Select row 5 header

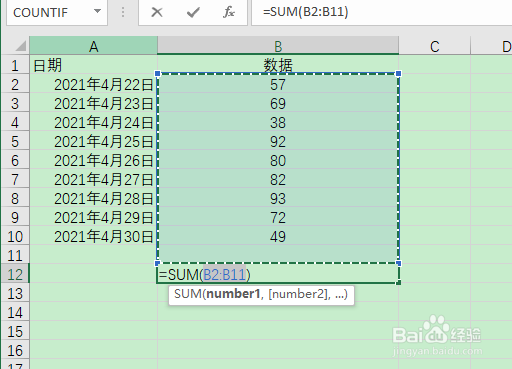tap(15, 141)
